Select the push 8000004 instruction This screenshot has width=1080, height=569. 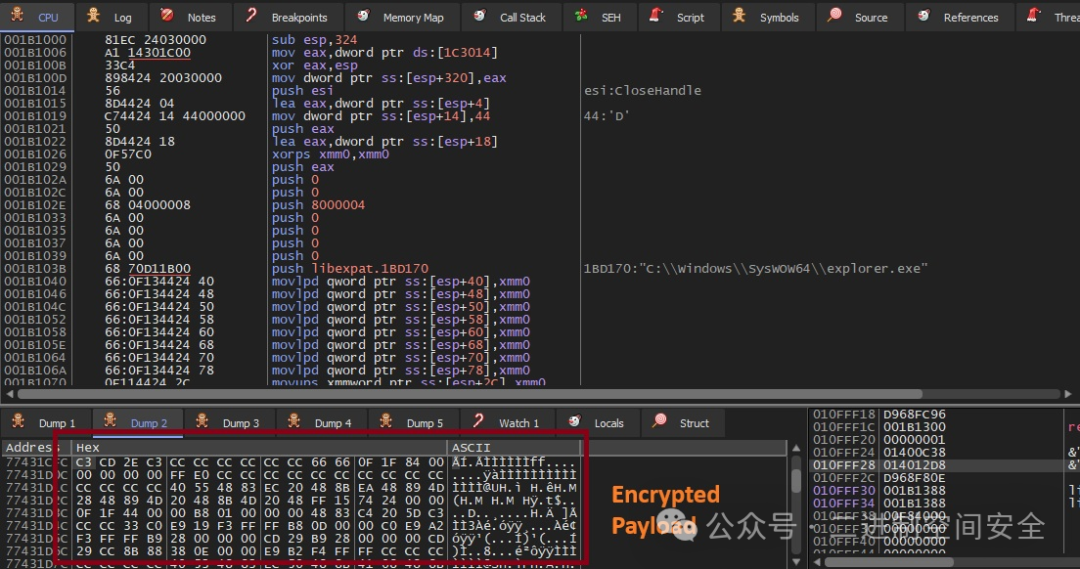(x=318, y=205)
